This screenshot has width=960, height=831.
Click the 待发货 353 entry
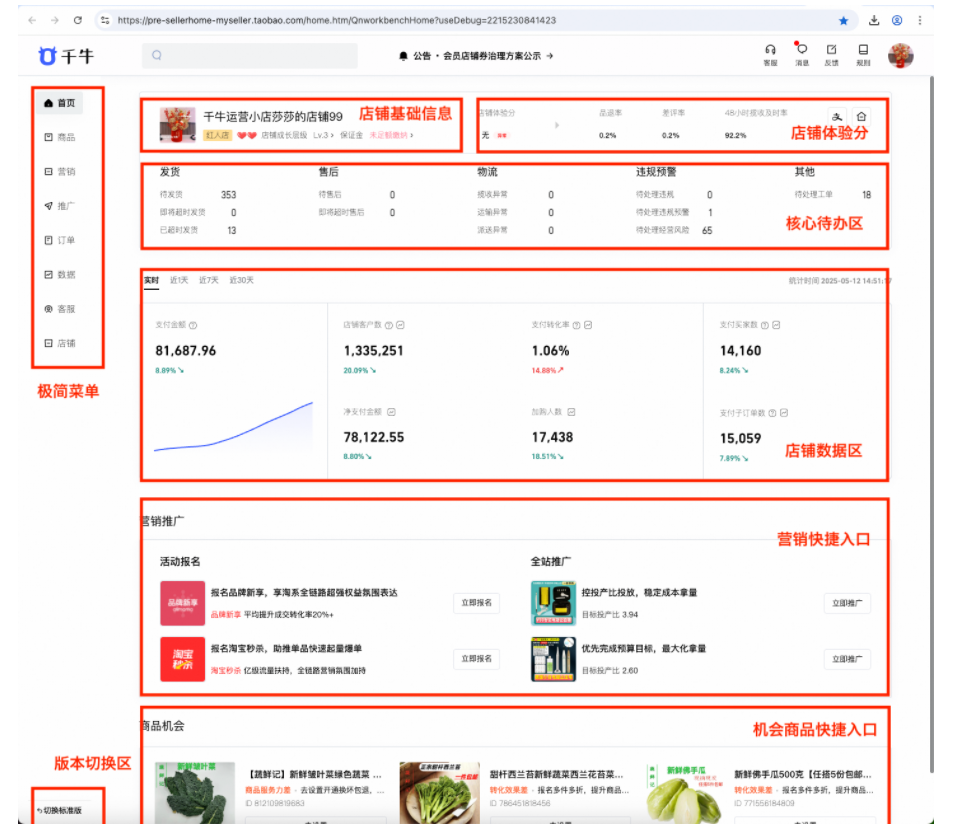pos(198,195)
